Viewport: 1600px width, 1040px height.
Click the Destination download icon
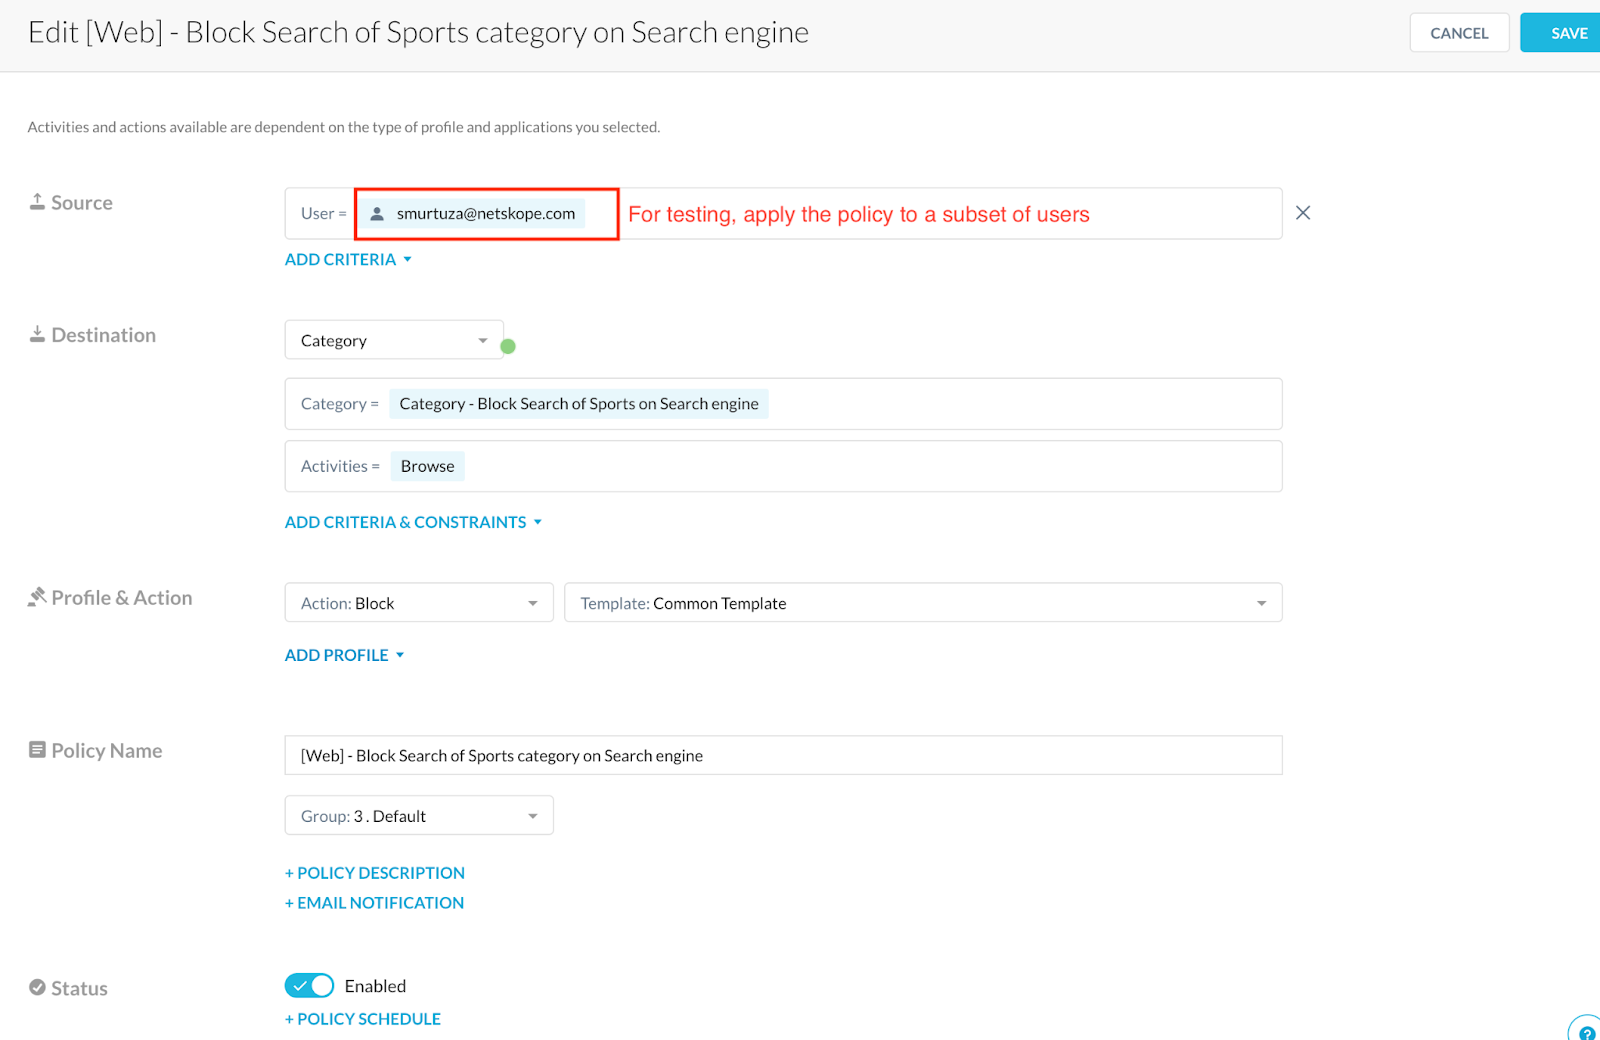(37, 334)
